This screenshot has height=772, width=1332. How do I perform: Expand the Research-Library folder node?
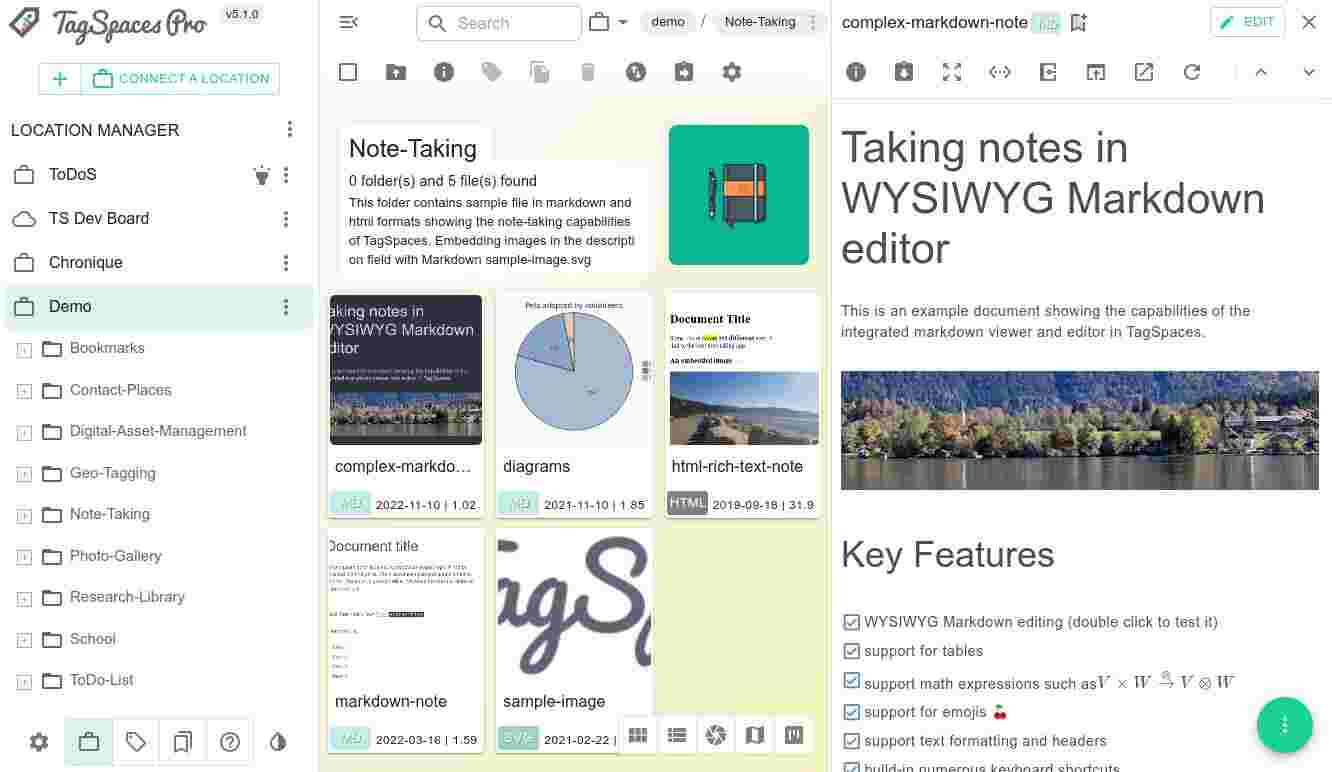[25, 598]
